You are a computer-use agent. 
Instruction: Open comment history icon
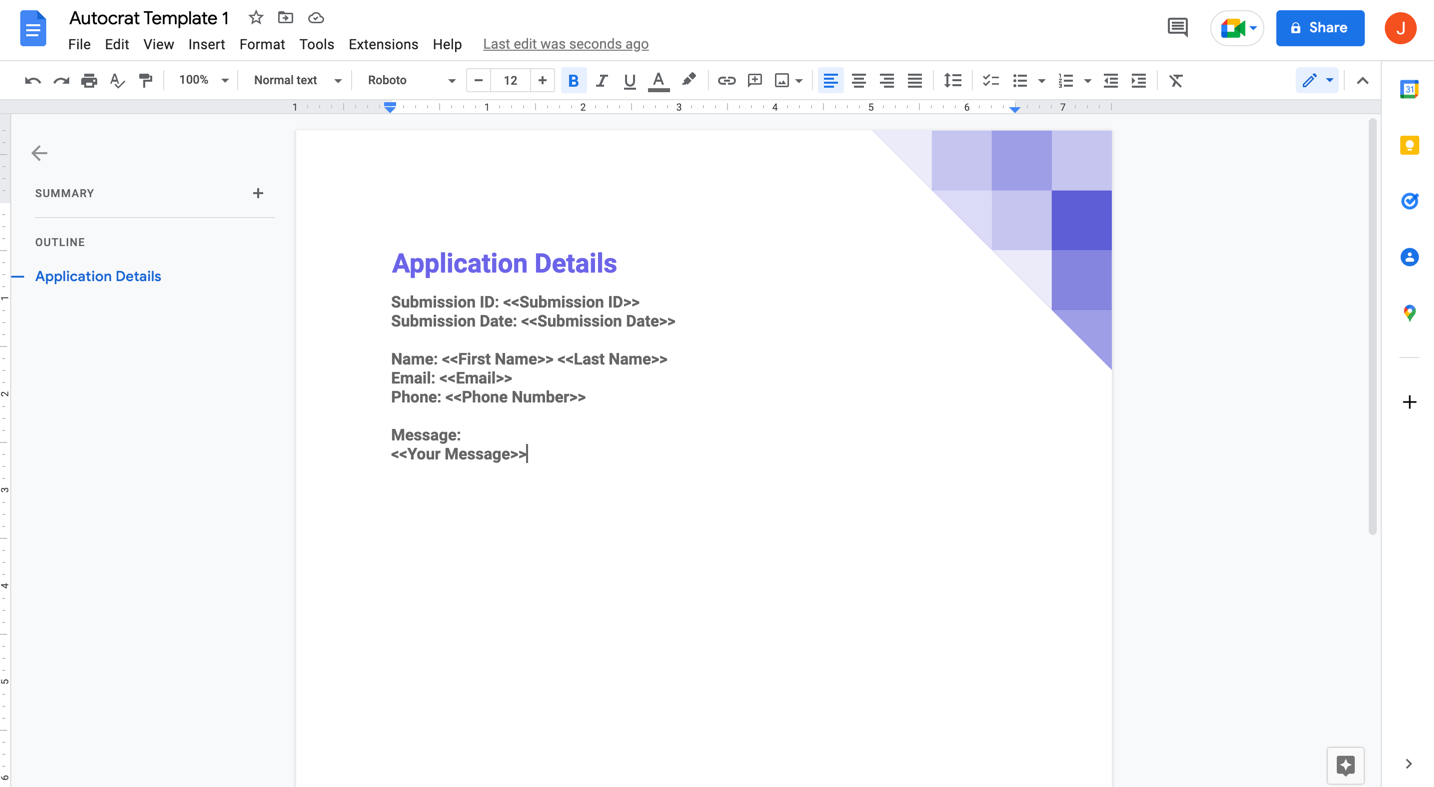point(1177,28)
